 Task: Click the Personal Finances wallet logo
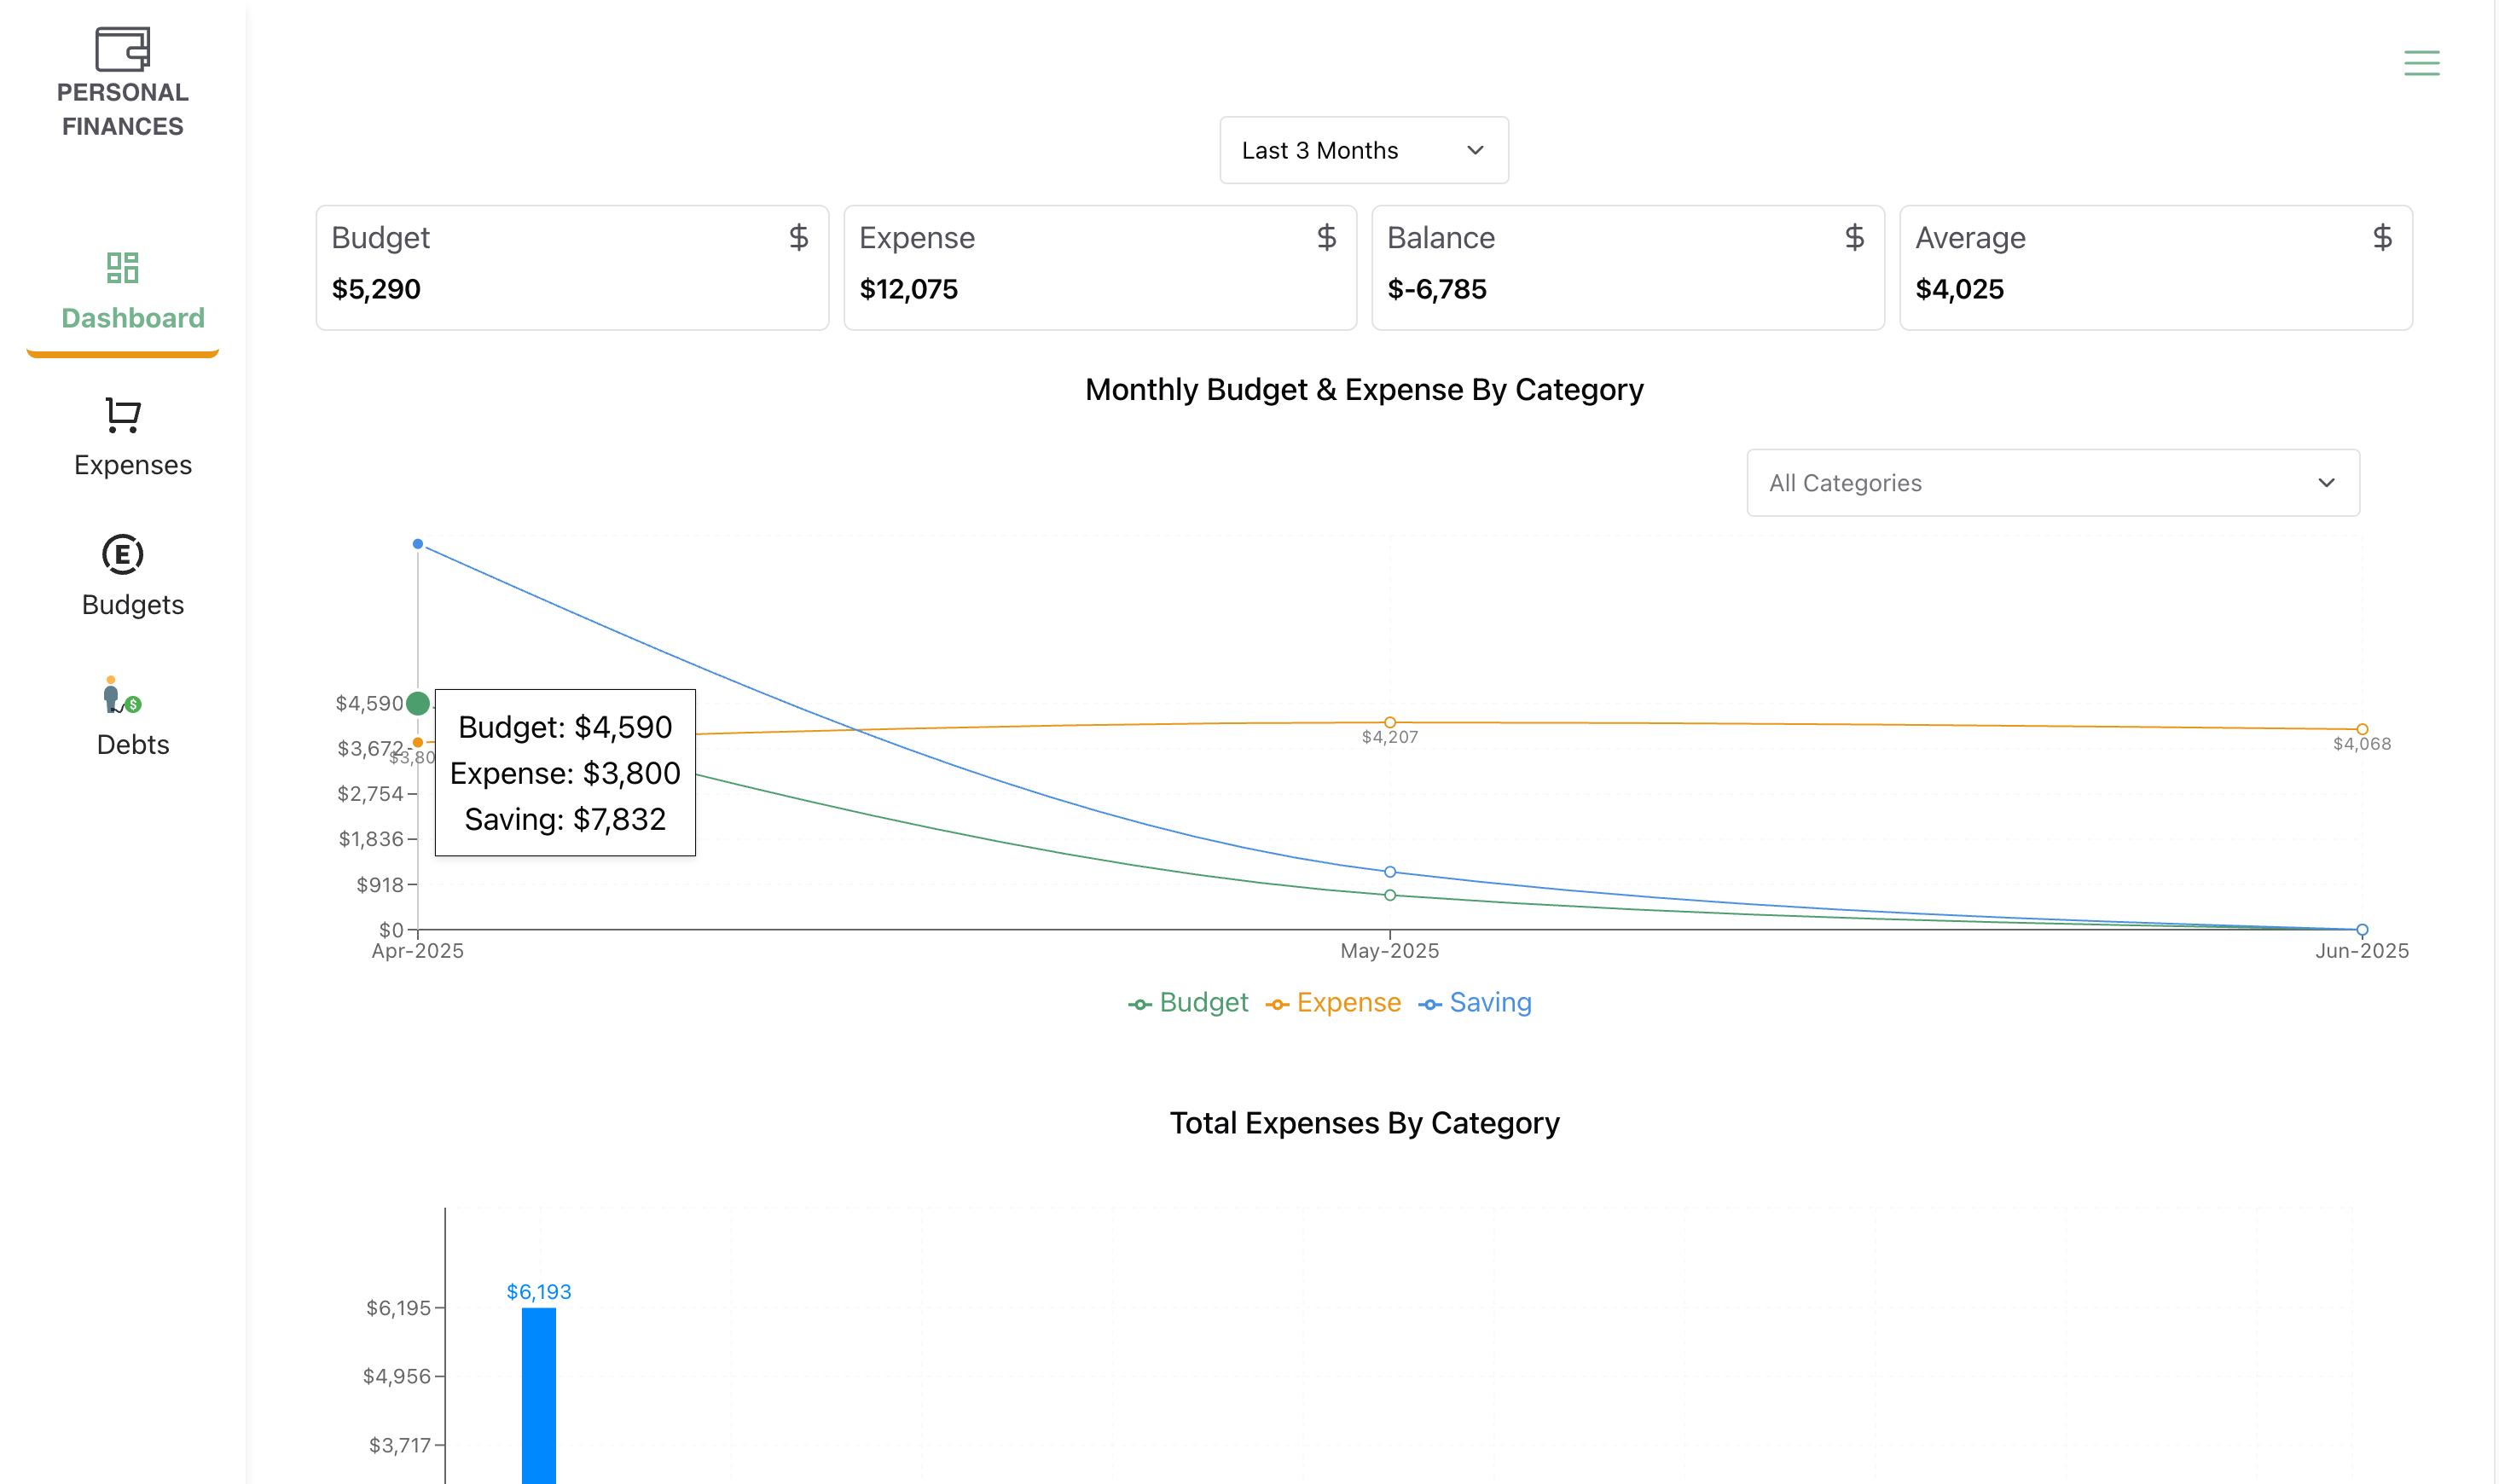click(x=121, y=50)
